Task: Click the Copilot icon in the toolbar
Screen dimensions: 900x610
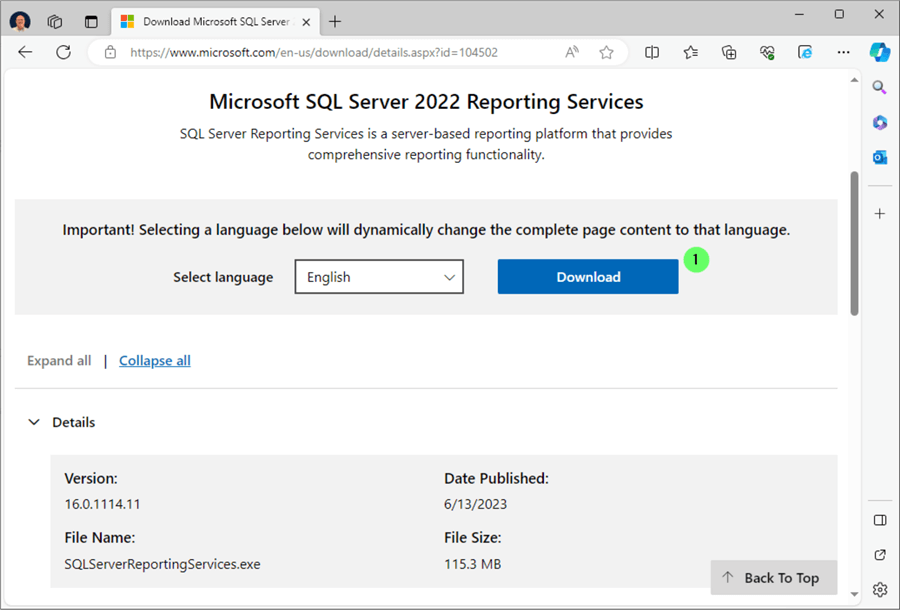Action: pos(879,52)
